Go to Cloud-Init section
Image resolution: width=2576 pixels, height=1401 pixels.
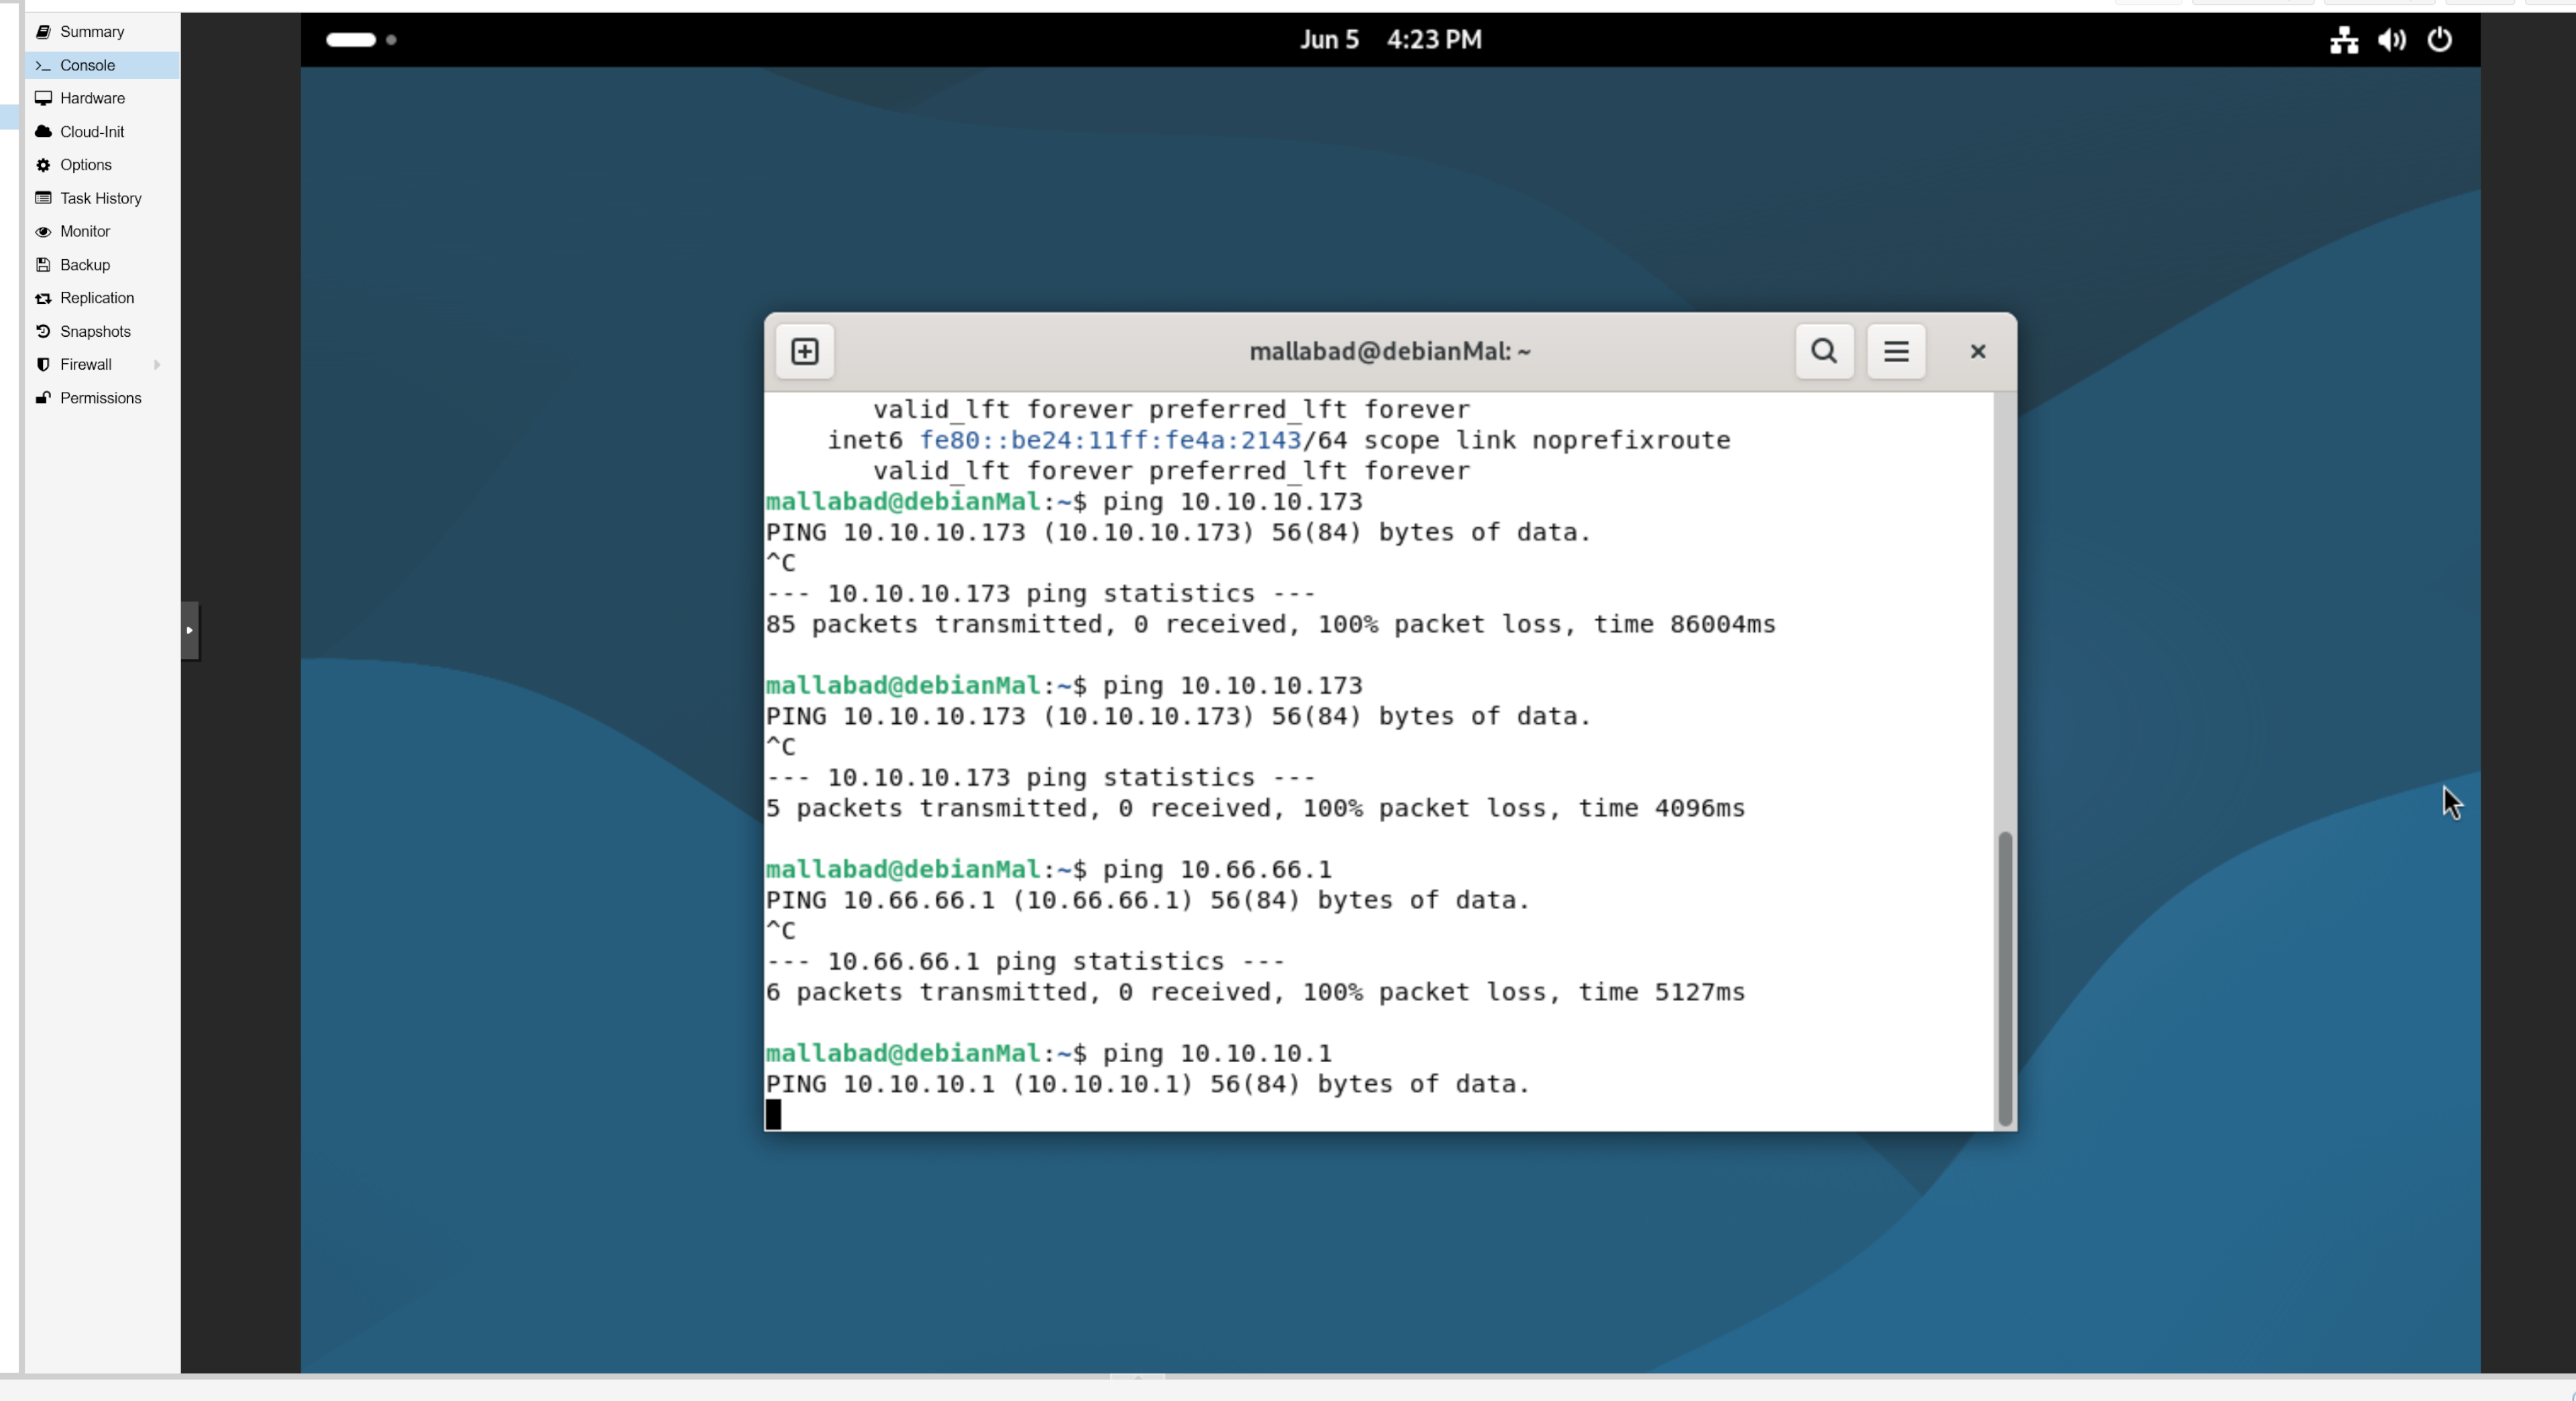(101, 132)
